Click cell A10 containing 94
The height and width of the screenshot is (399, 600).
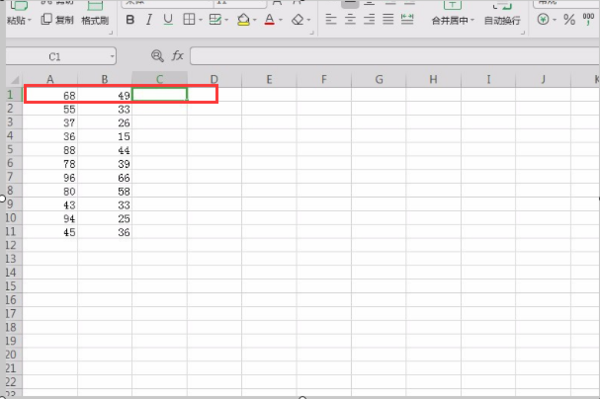(51, 218)
